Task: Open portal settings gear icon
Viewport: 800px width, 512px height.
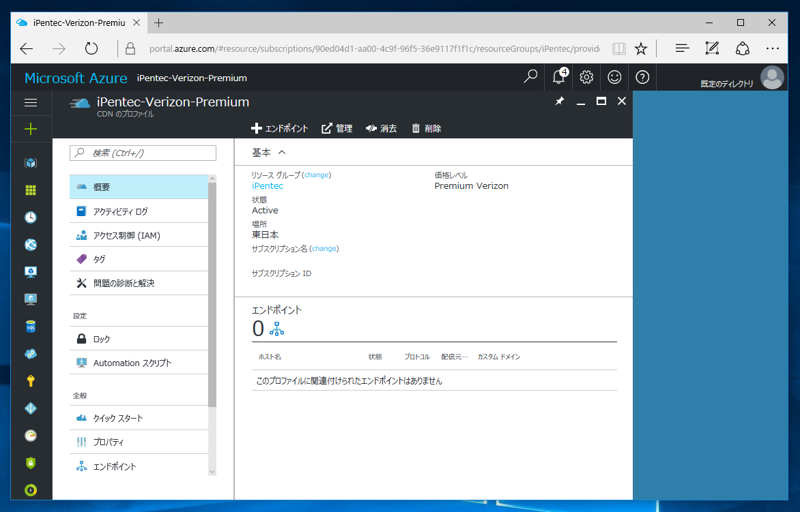Action: click(x=586, y=77)
